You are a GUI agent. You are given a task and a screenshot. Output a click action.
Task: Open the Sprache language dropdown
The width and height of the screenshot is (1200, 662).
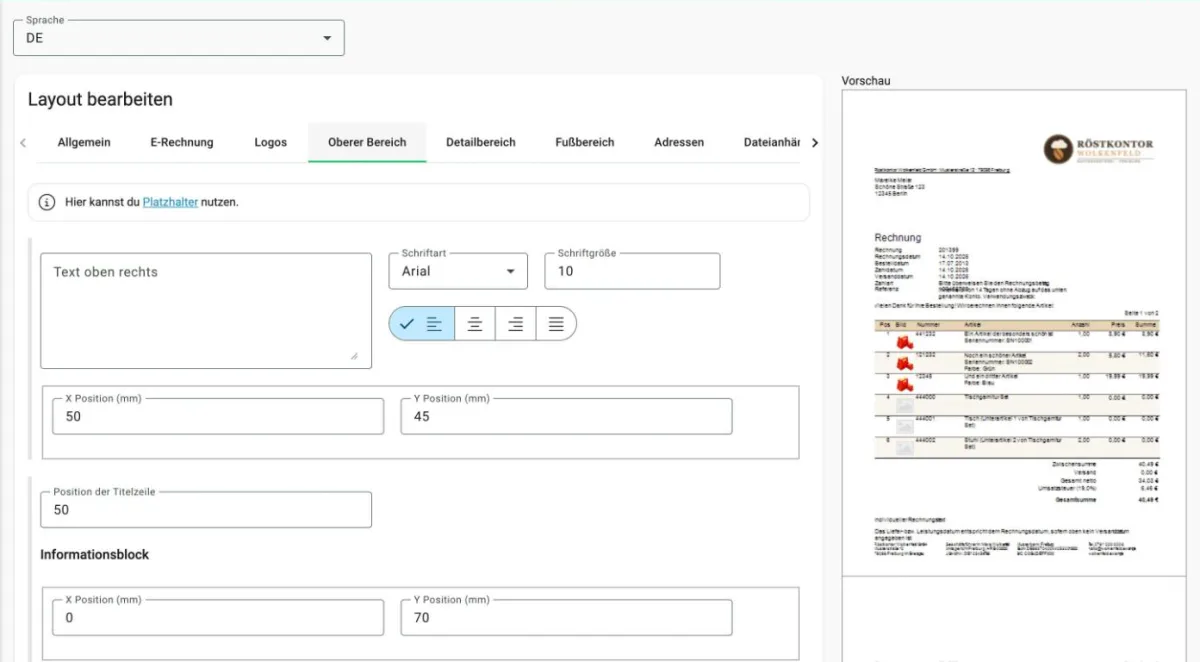click(179, 38)
